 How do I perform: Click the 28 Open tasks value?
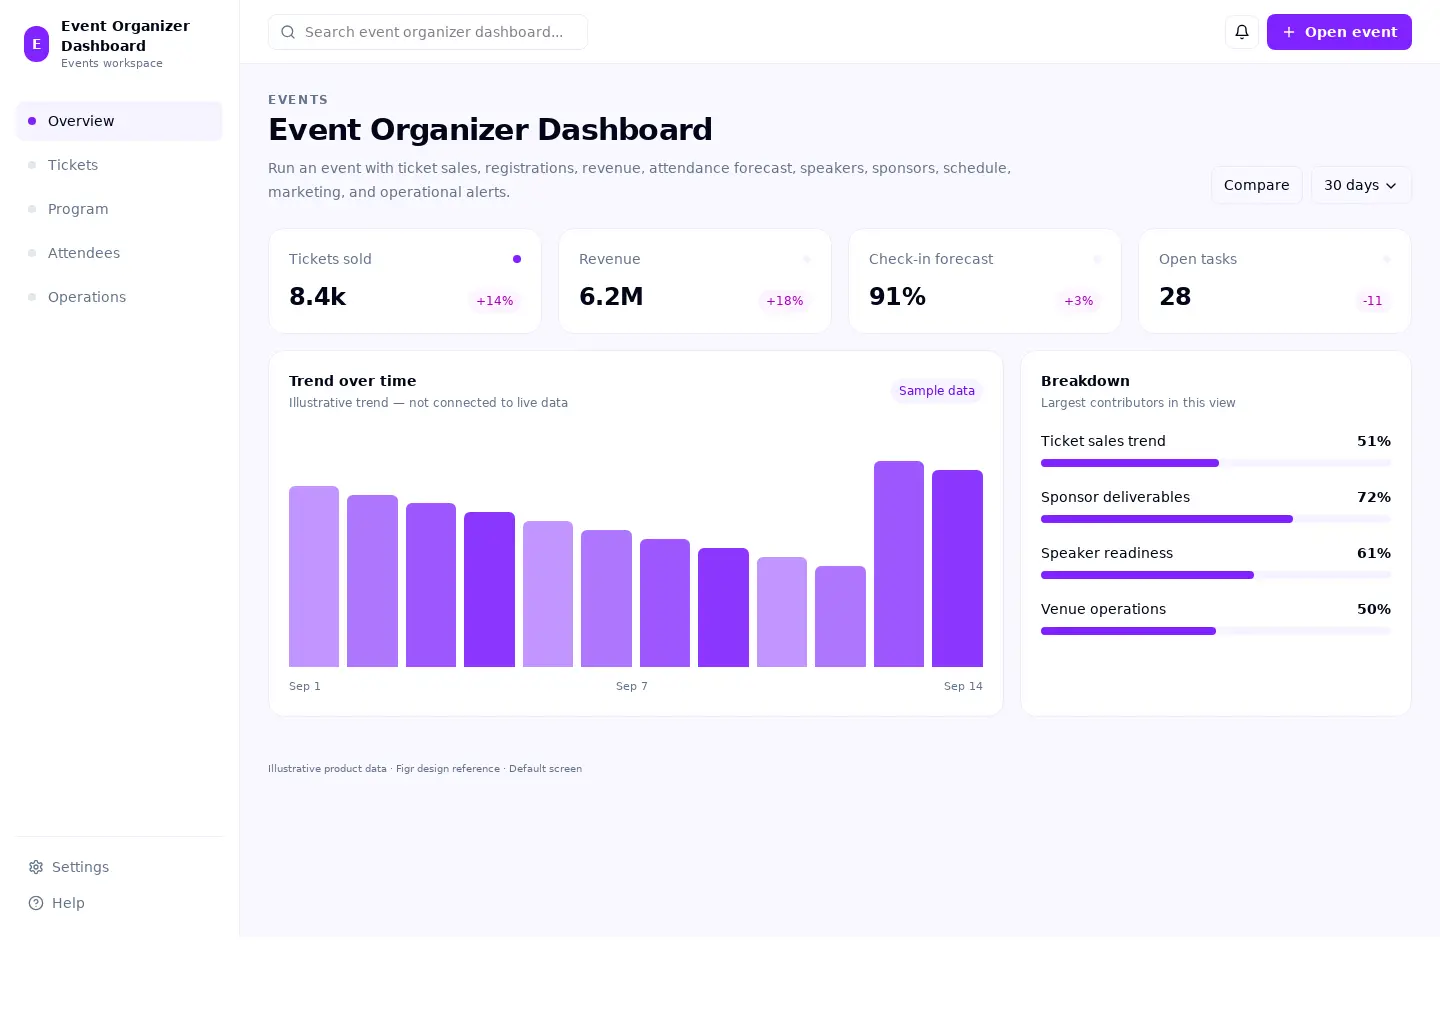point(1175,297)
